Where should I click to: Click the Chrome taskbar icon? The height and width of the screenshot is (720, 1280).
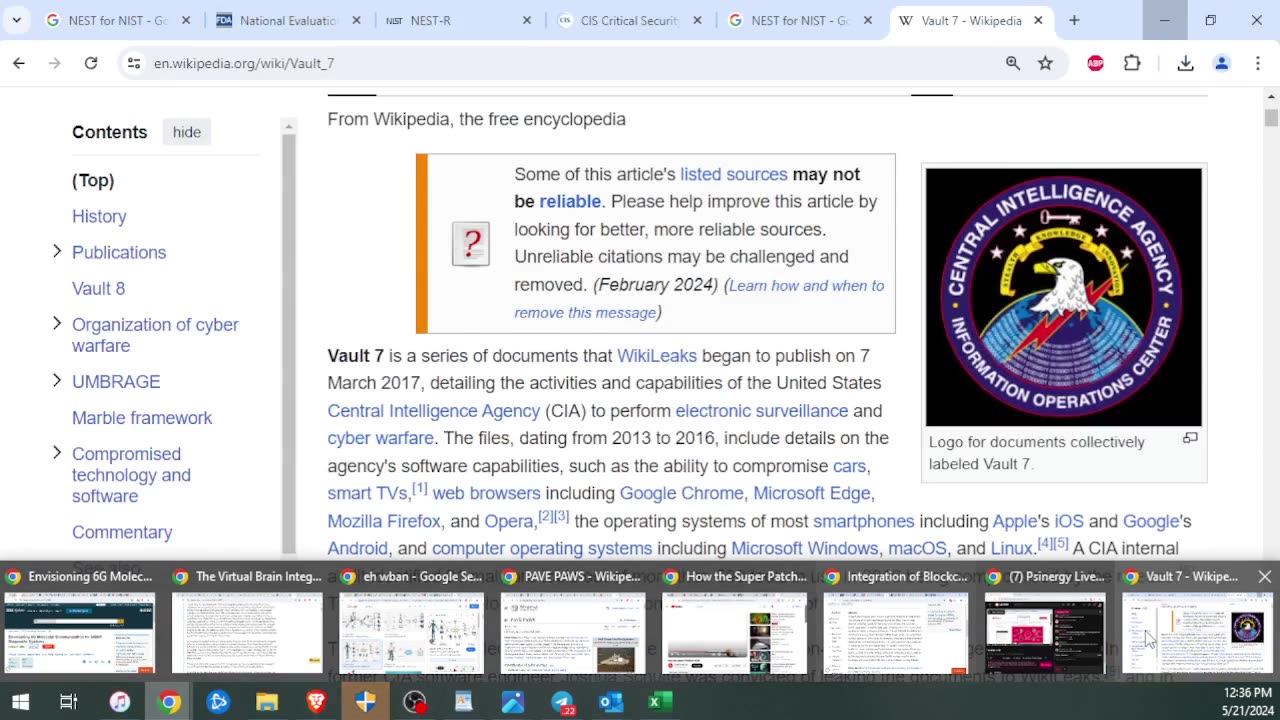point(169,702)
